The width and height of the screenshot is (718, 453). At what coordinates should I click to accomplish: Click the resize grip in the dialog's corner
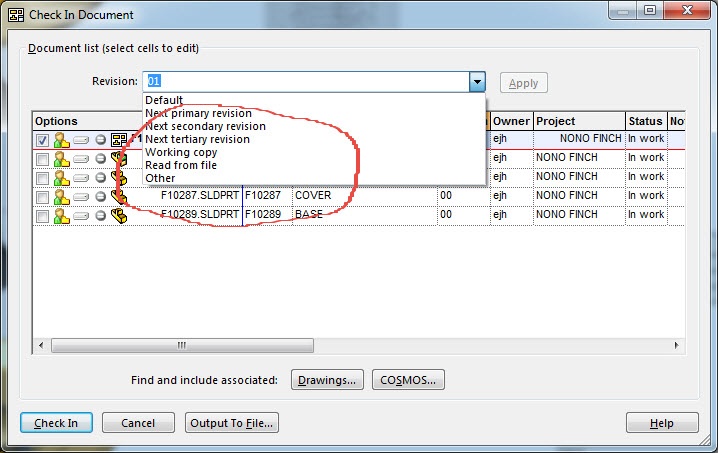coord(705,440)
